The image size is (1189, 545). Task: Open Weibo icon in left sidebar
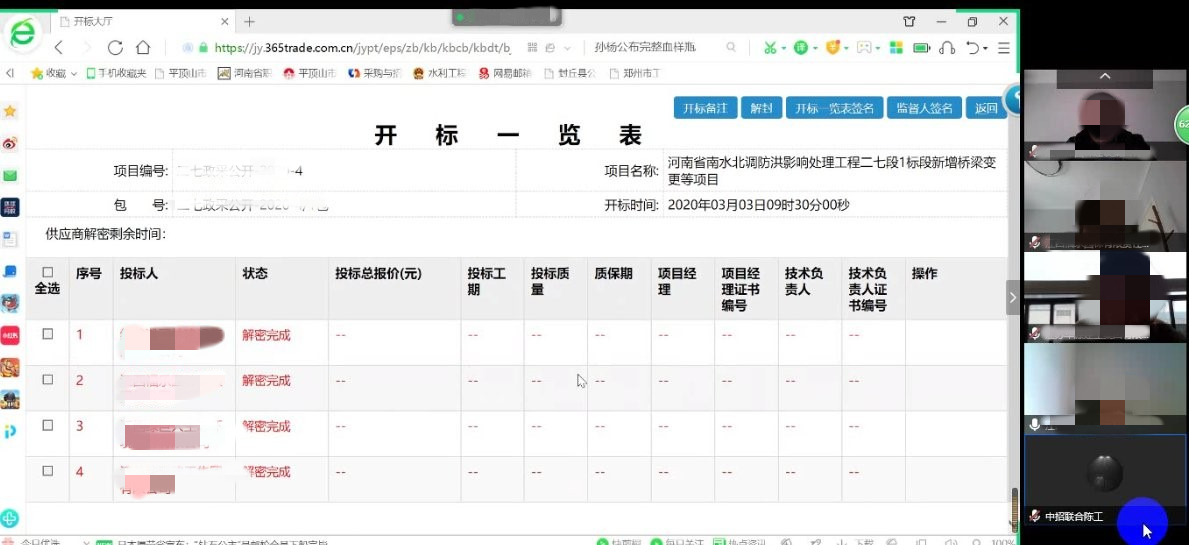point(10,143)
